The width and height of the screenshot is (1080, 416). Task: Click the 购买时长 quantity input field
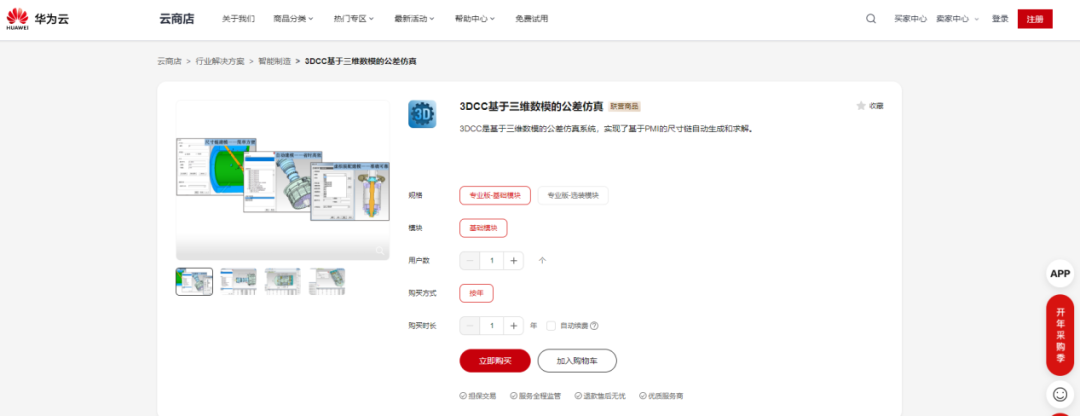pyautogui.click(x=492, y=325)
